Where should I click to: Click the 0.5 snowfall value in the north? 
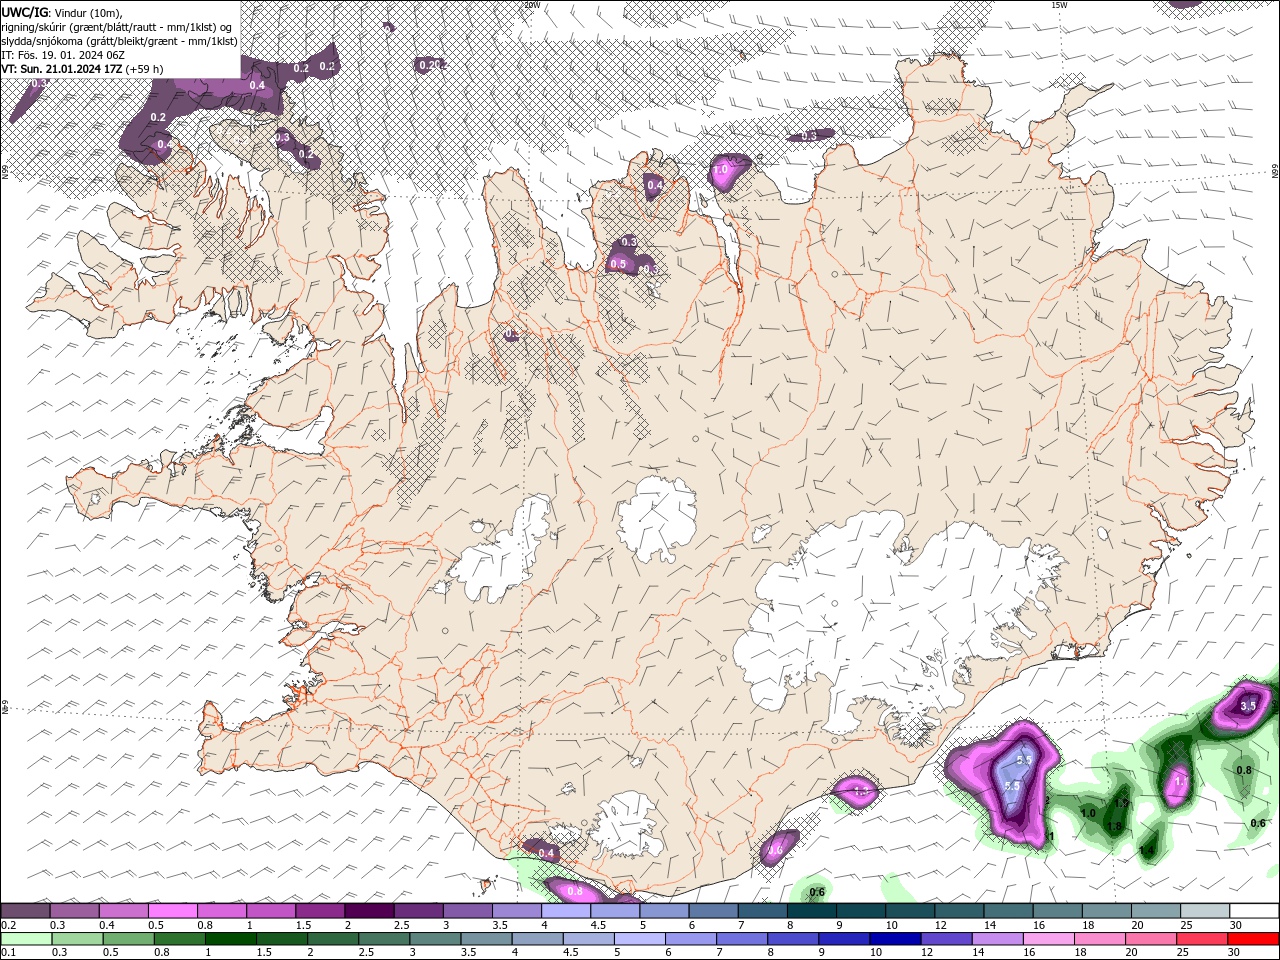pos(617,264)
